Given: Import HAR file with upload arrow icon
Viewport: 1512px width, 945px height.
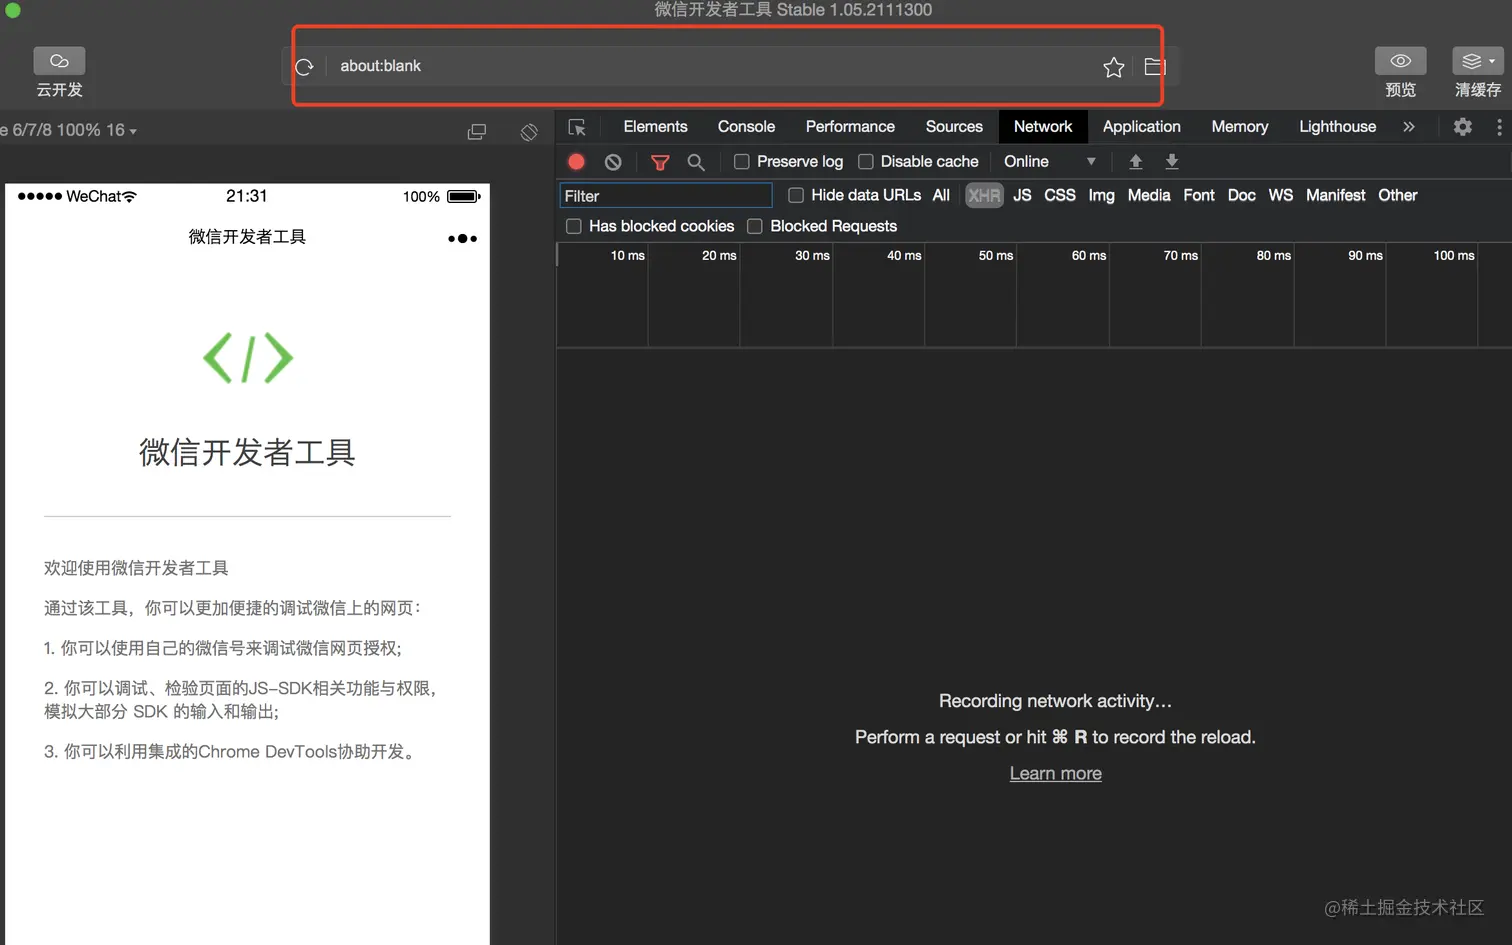Looking at the screenshot, I should [x=1135, y=161].
